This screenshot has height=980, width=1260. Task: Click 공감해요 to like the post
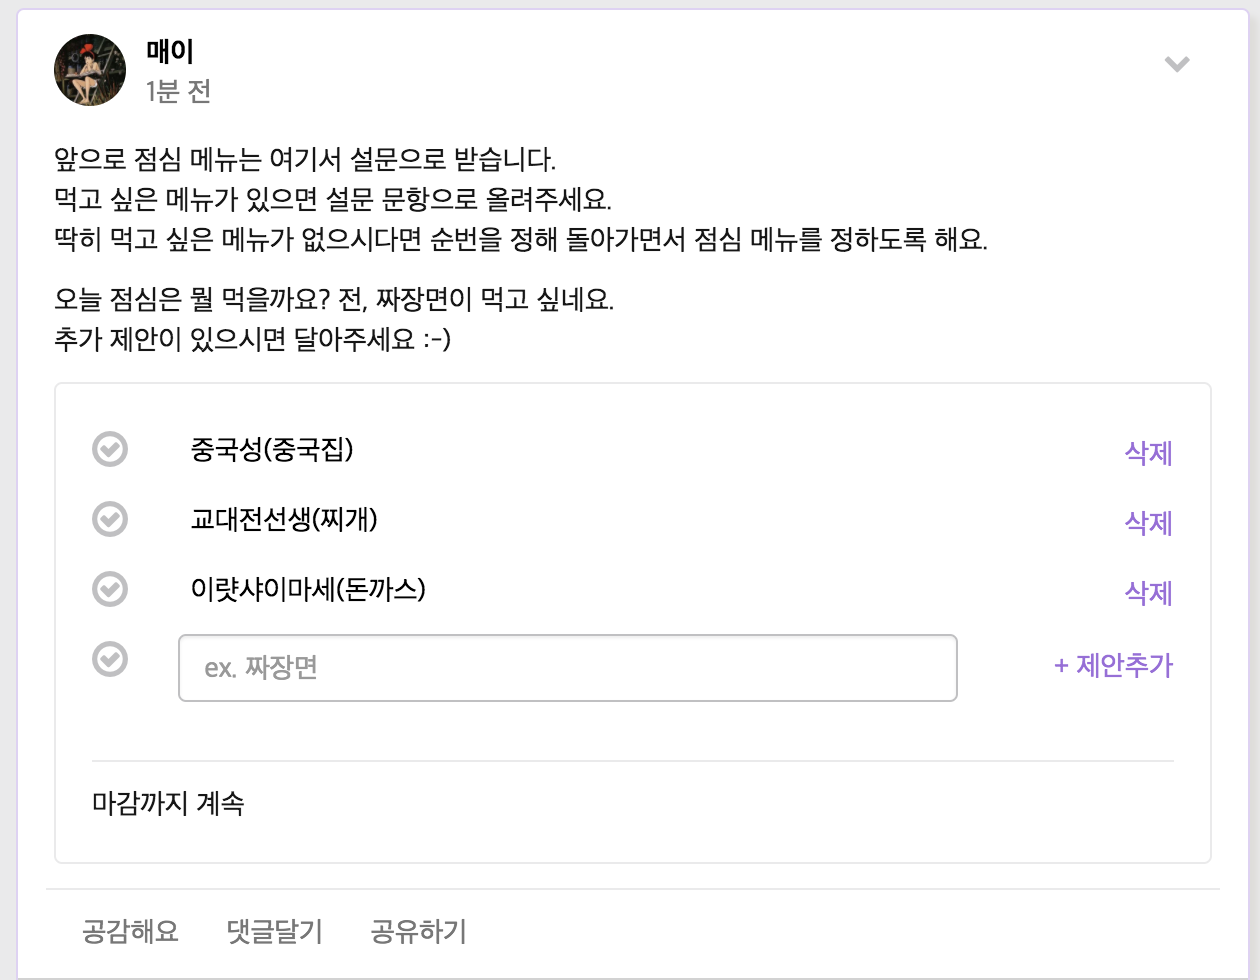(130, 932)
